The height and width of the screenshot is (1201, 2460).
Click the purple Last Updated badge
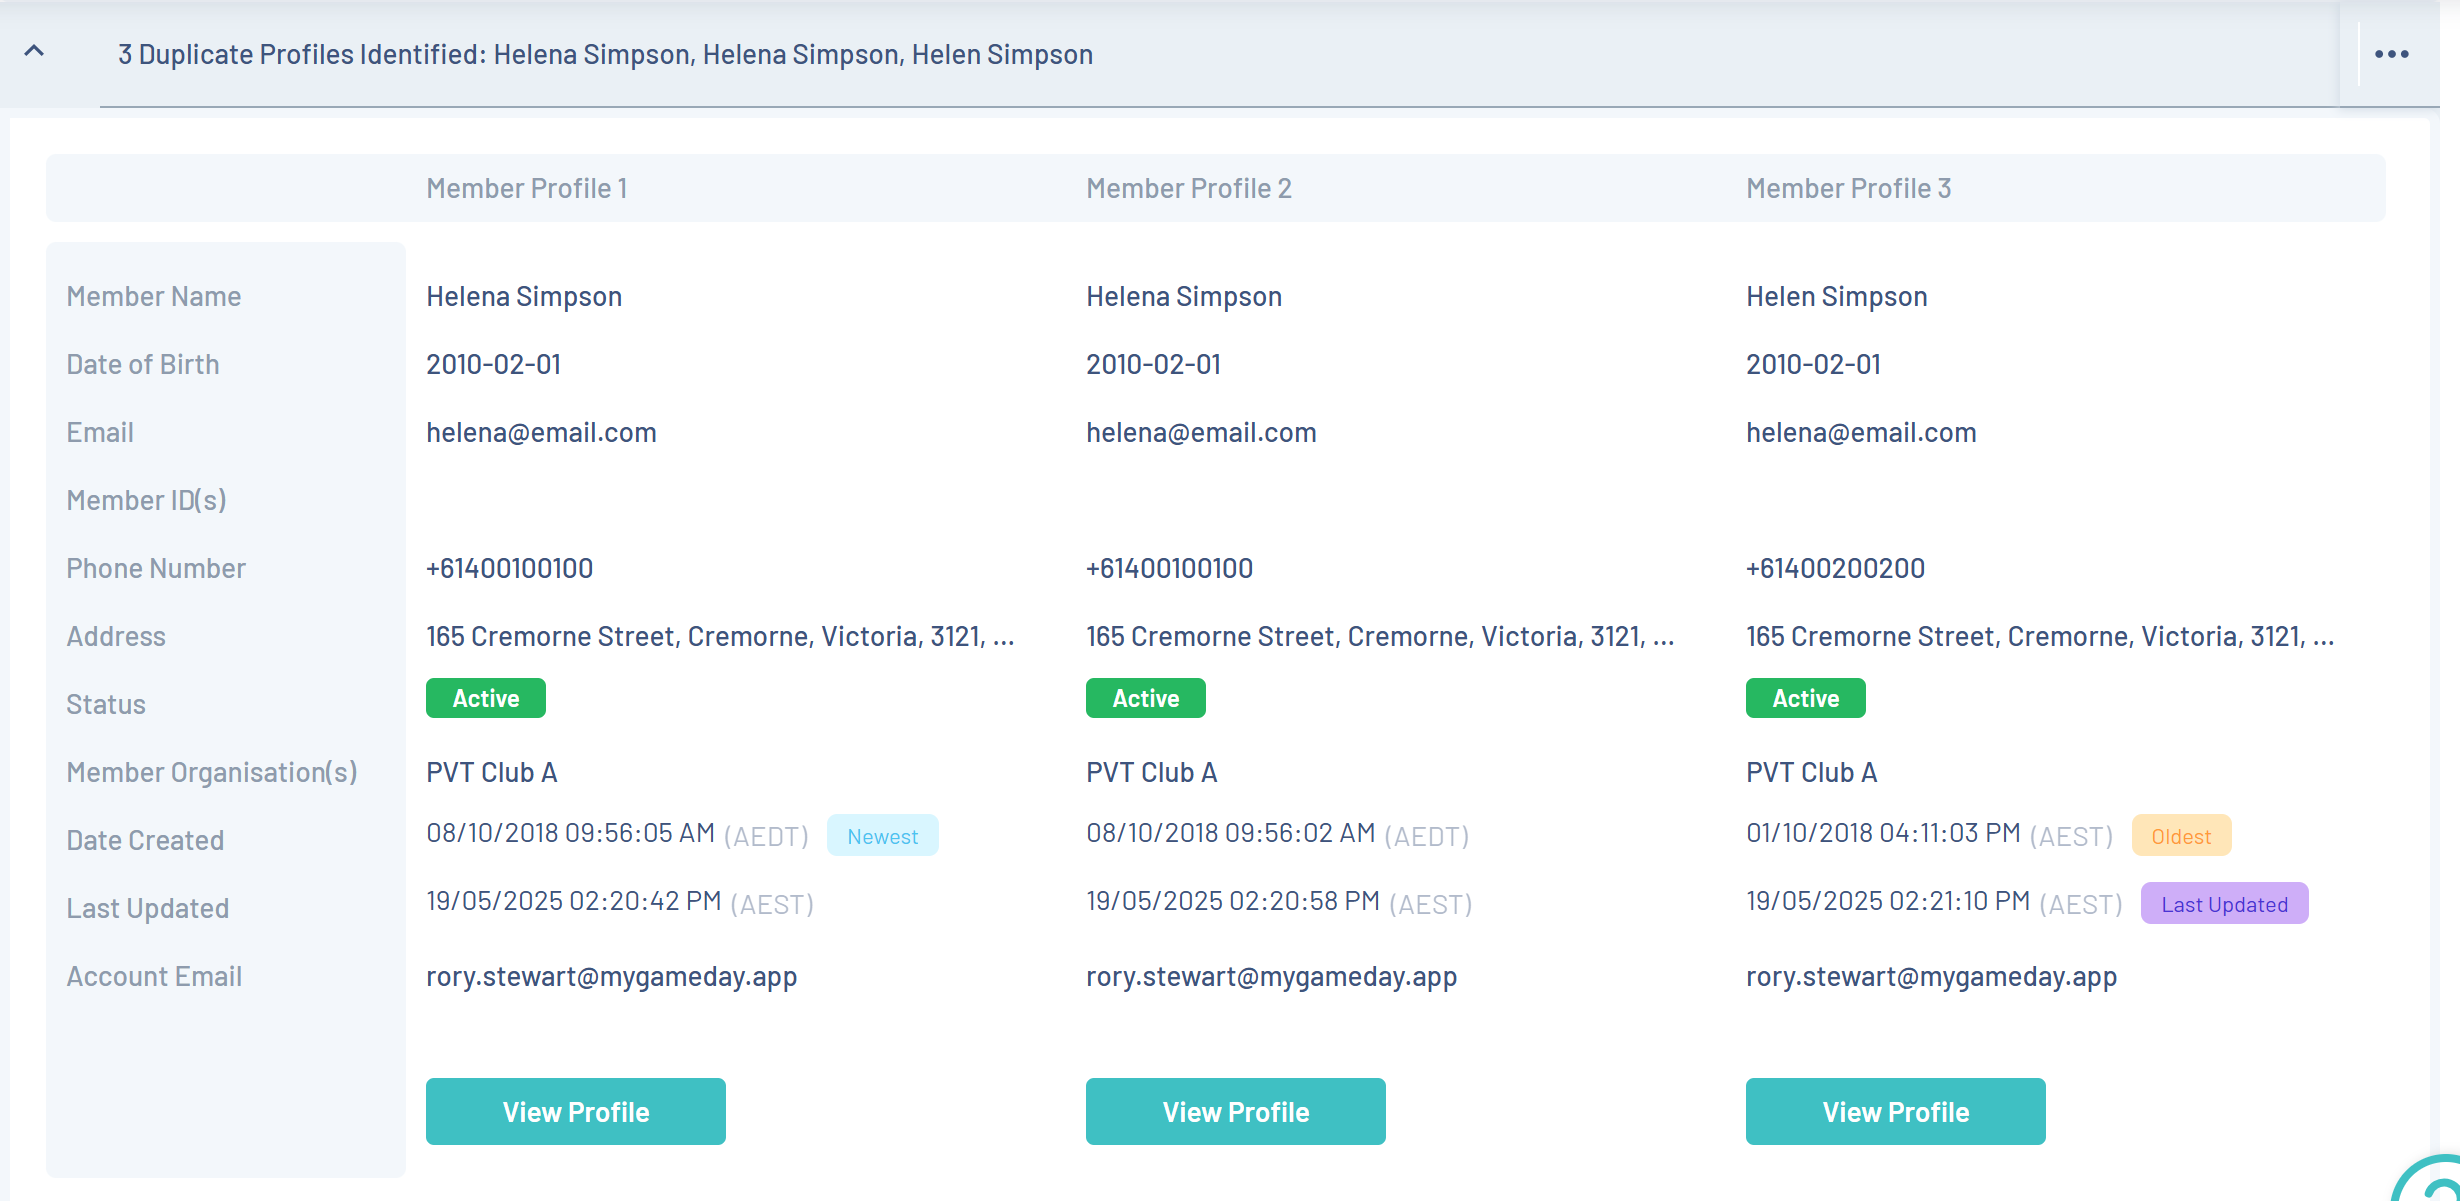coord(2224,904)
